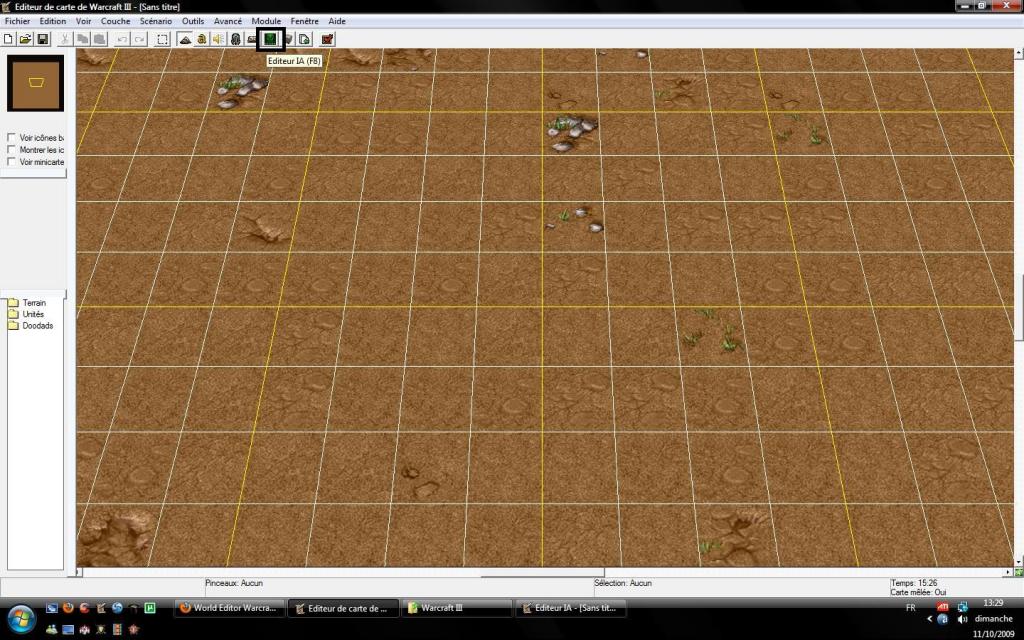Open the Module menu
The image size is (1024, 640).
(266, 21)
